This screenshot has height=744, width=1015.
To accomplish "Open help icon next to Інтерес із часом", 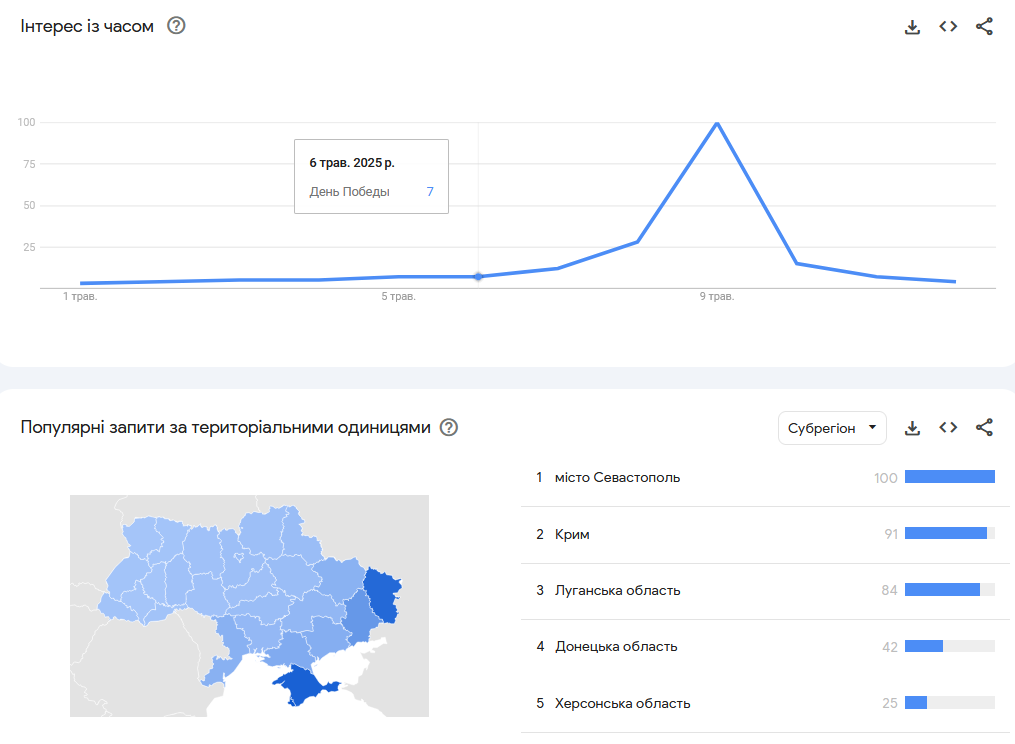I will coord(176,26).
